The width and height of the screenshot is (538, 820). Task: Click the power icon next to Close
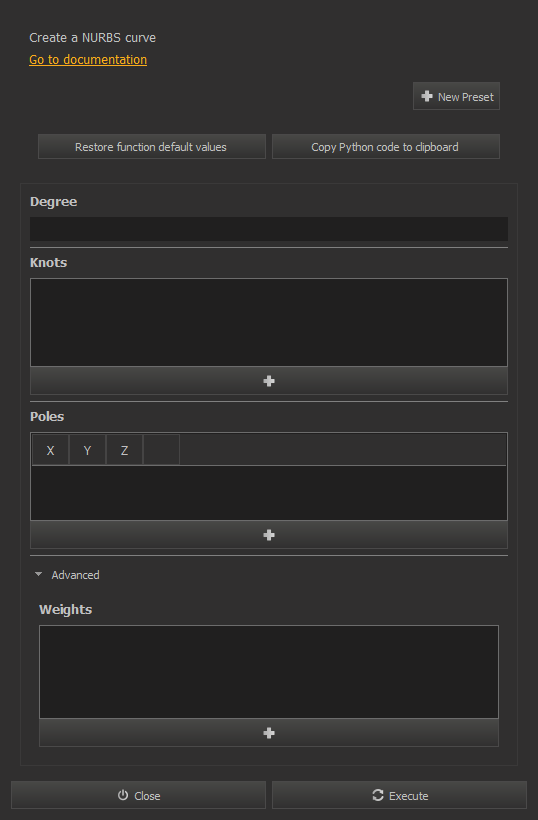123,795
